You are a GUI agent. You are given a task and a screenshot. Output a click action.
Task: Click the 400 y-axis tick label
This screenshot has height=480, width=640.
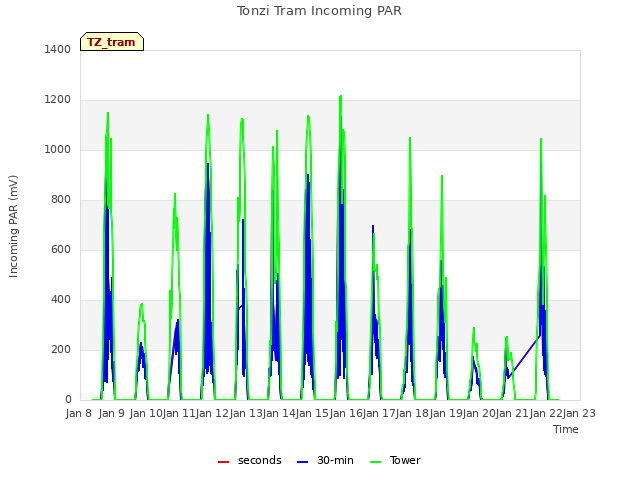pyautogui.click(x=61, y=300)
